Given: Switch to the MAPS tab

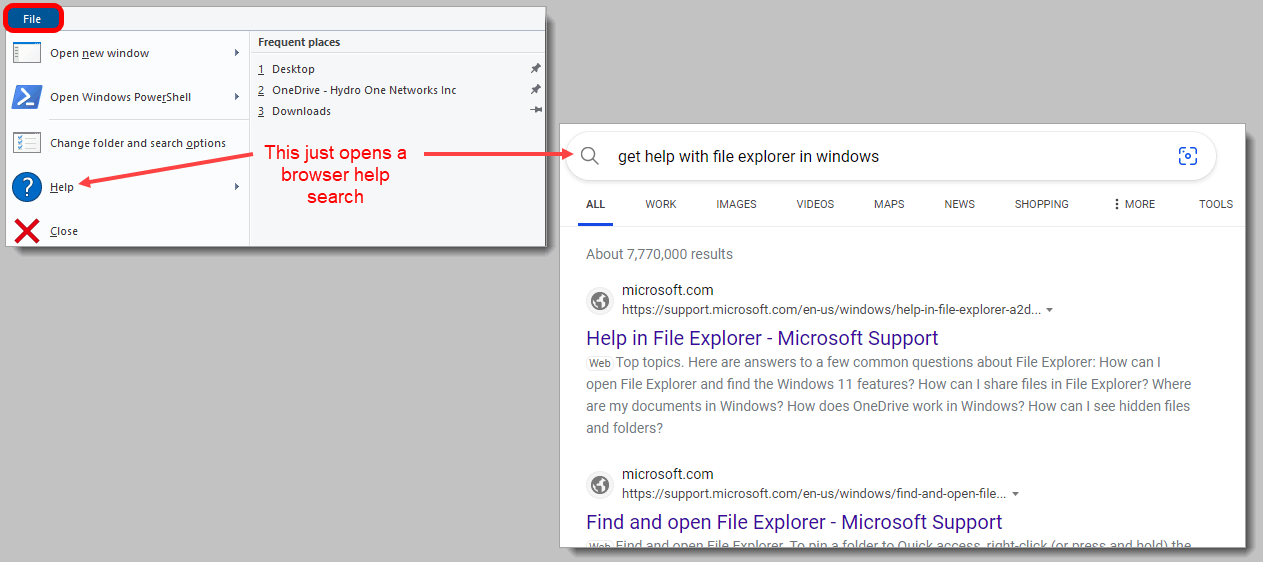Looking at the screenshot, I should pos(889,204).
